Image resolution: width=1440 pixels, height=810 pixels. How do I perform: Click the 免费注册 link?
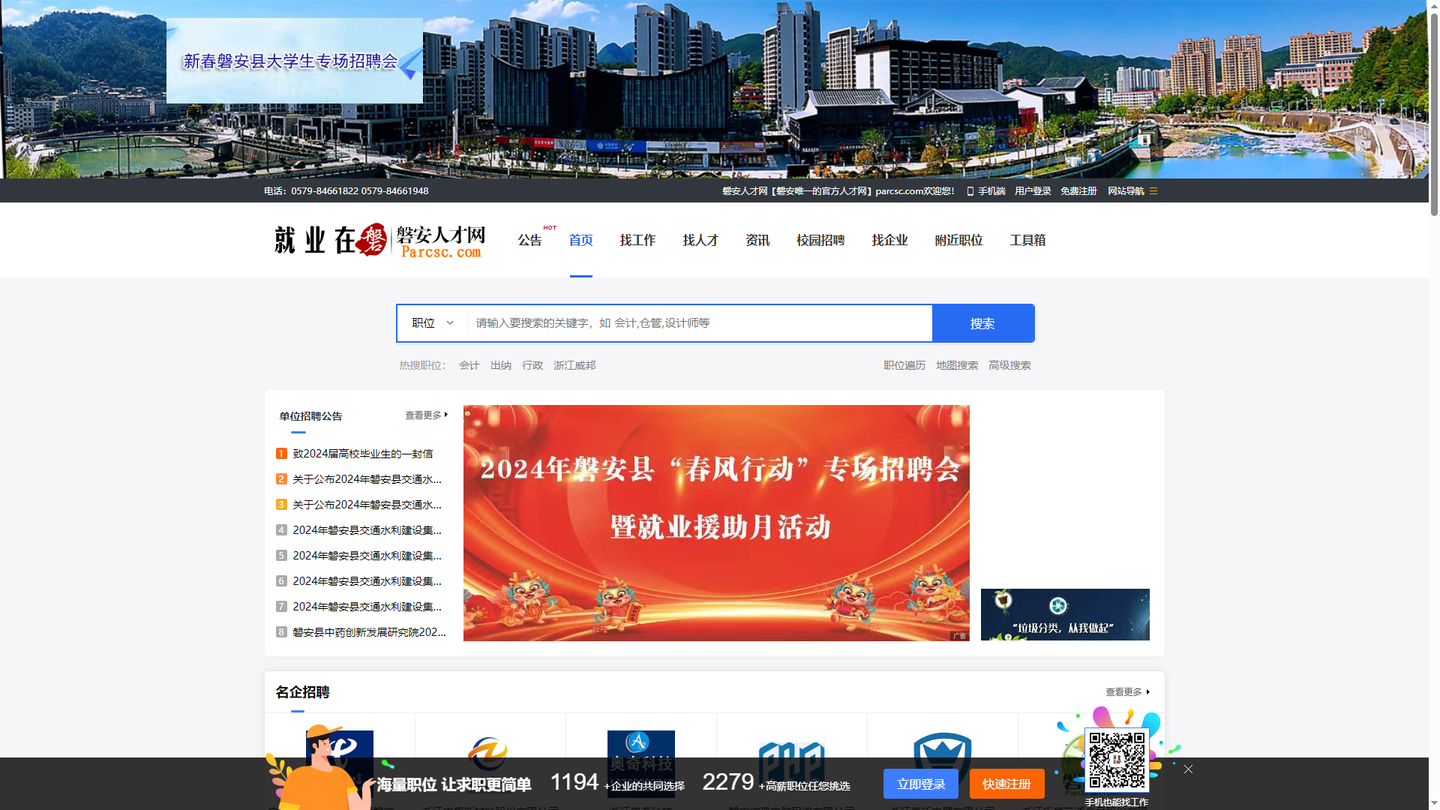[x=1079, y=191]
